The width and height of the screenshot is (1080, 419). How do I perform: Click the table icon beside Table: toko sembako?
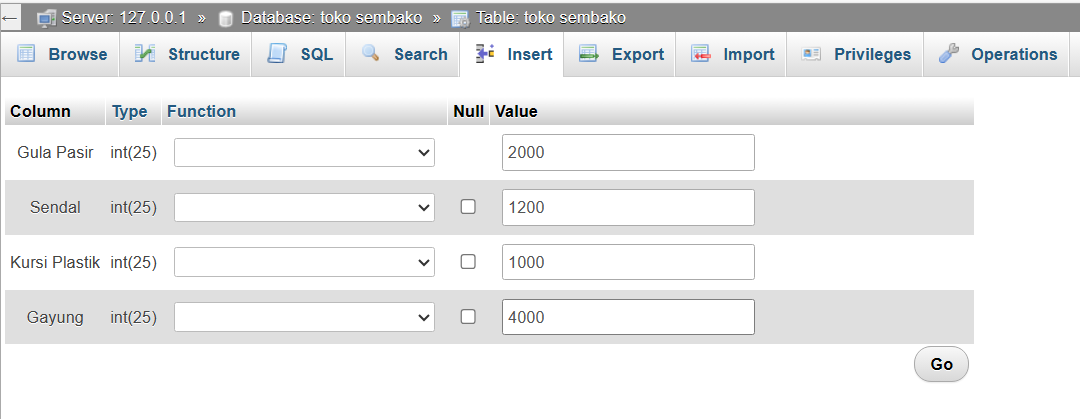click(x=460, y=19)
